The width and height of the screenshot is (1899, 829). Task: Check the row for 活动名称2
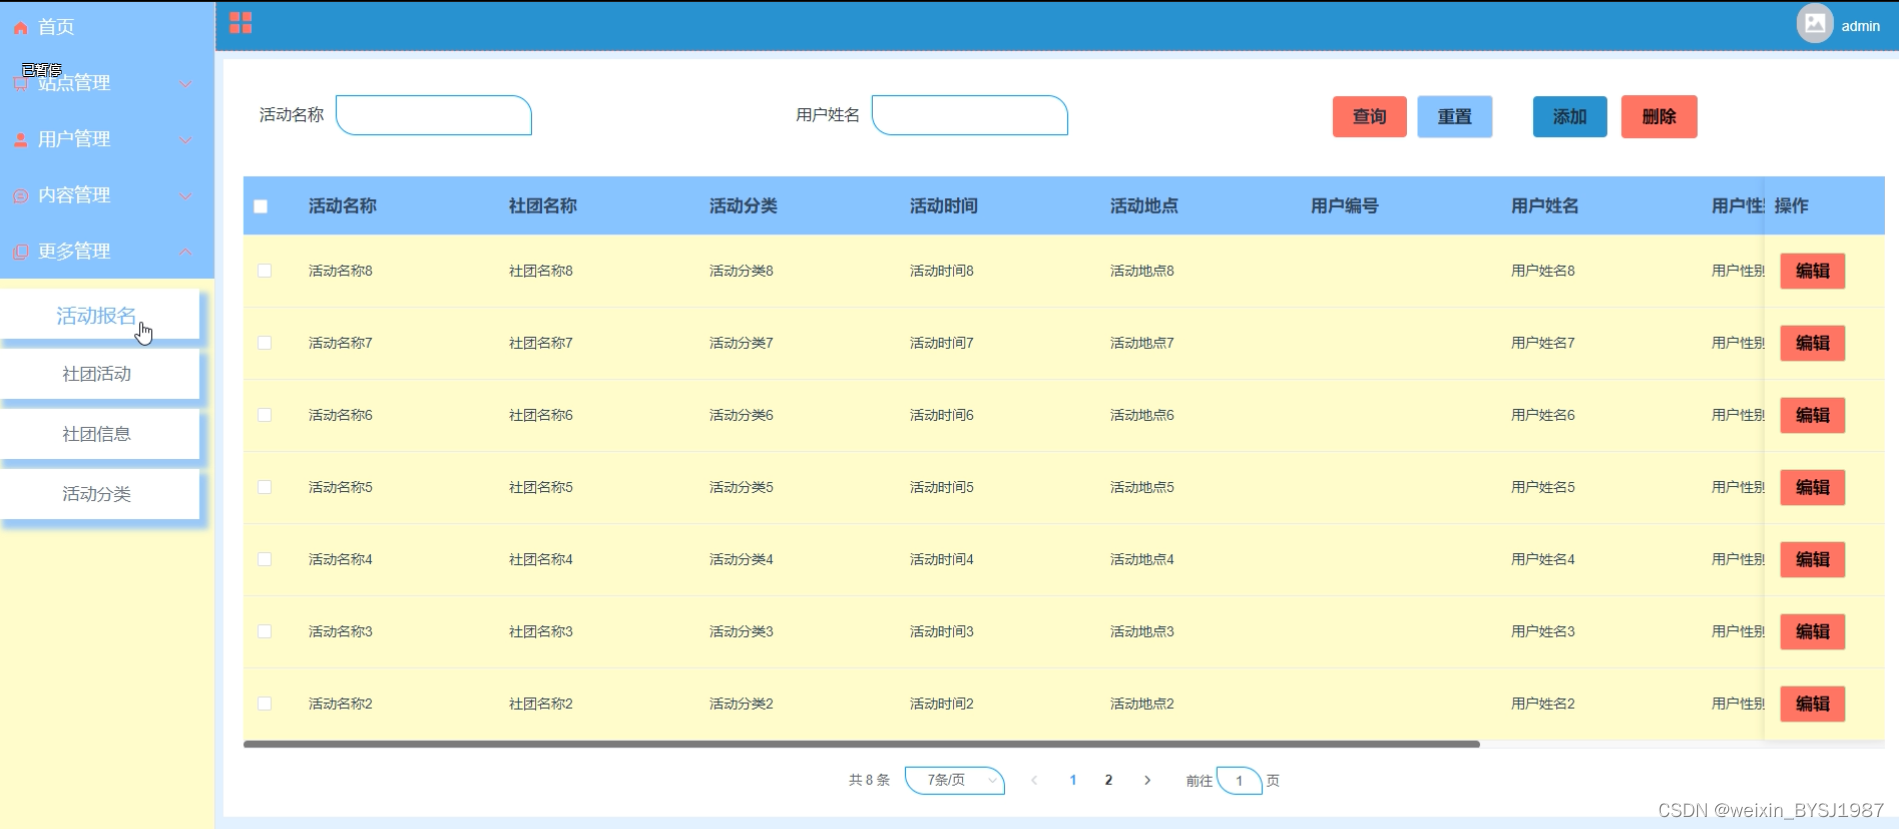coord(265,703)
